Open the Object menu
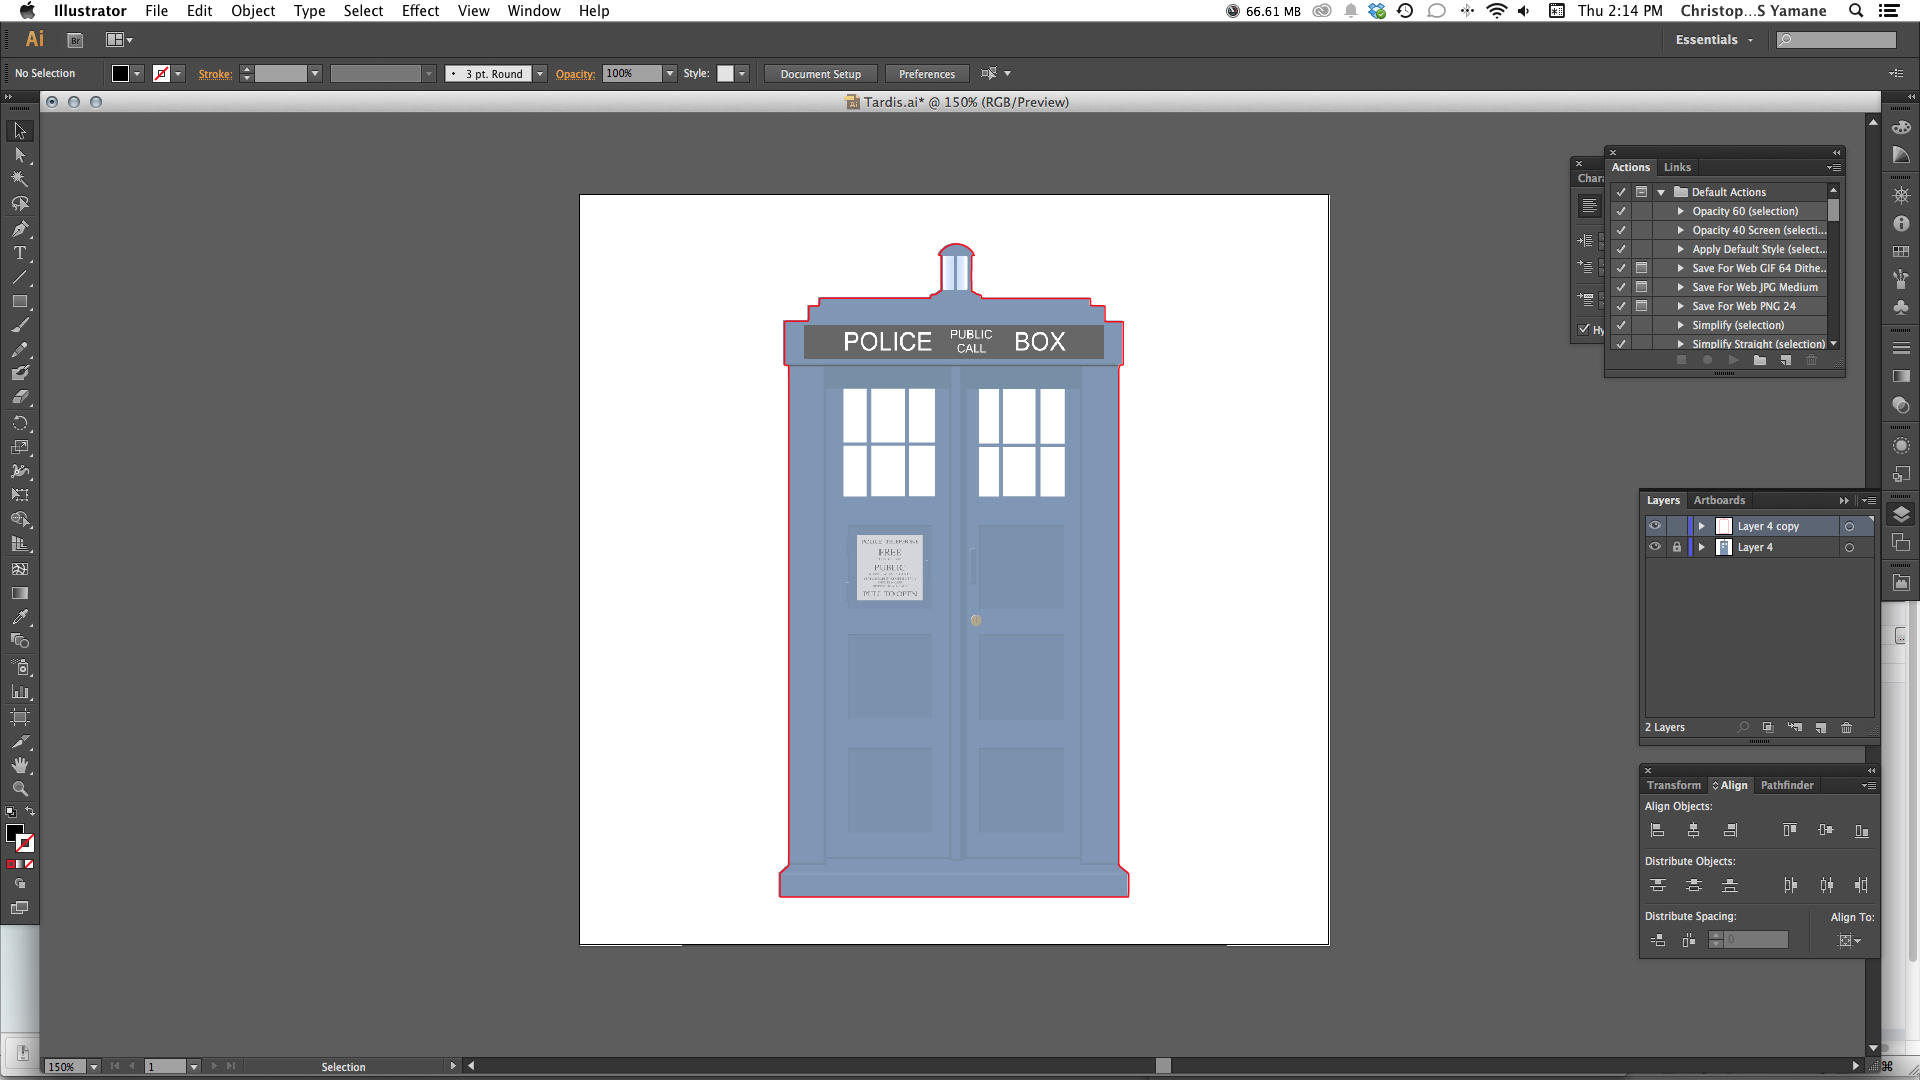This screenshot has height=1080, width=1920. tap(253, 11)
